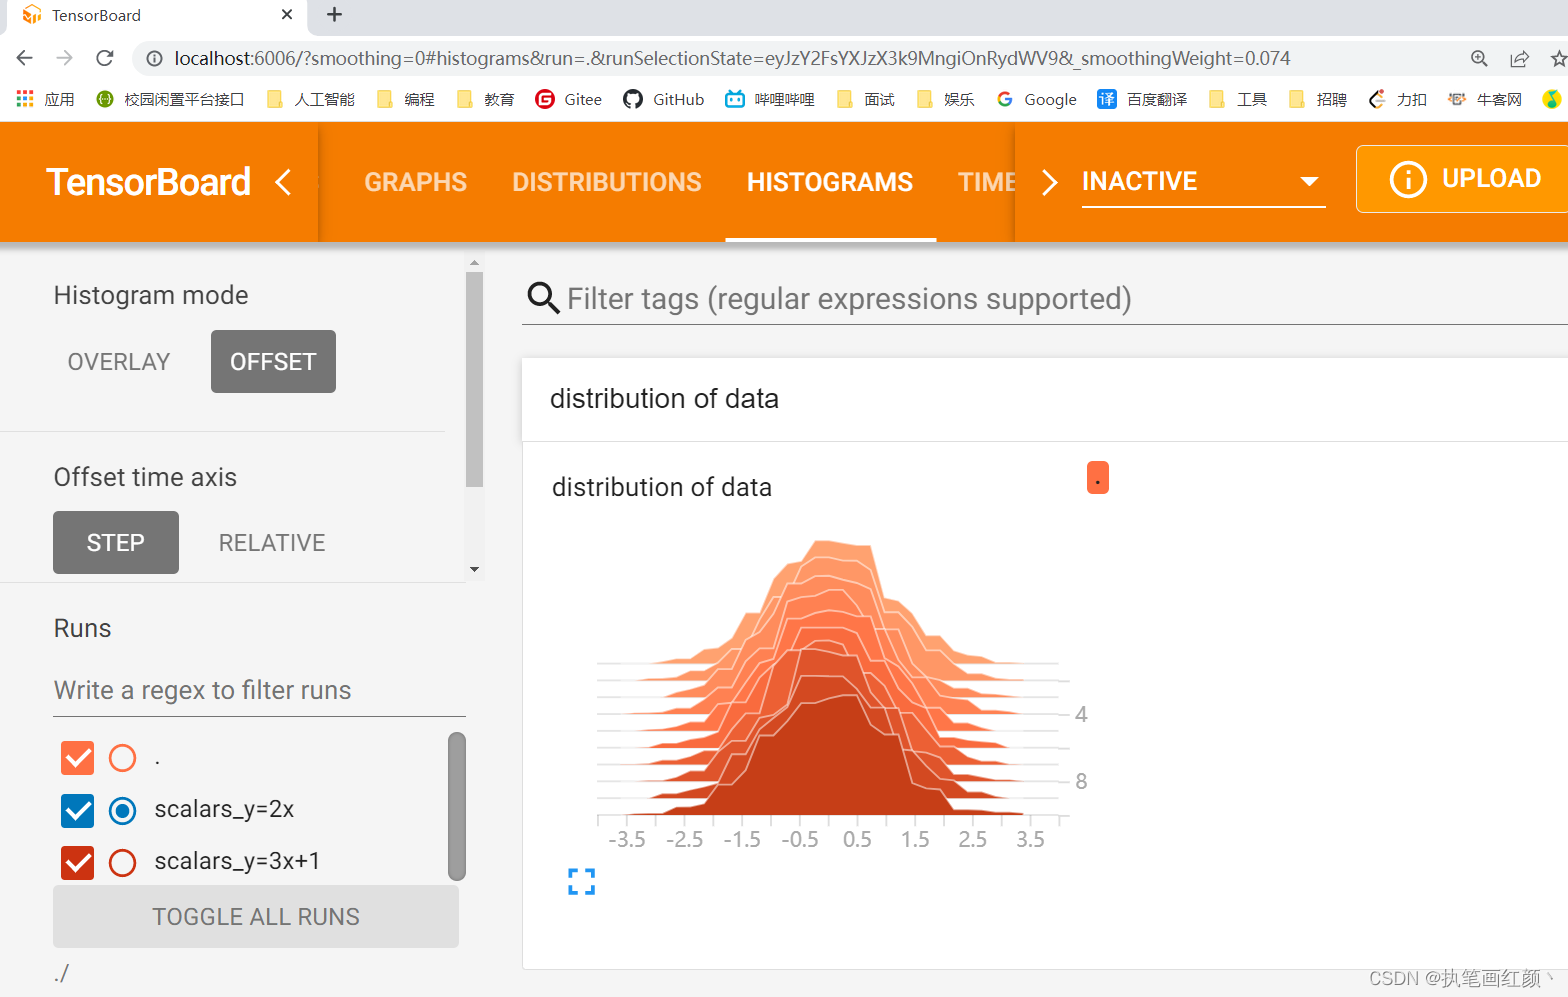Image resolution: width=1568 pixels, height=997 pixels.
Task: Set offset time axis to STEP
Action: 116,543
